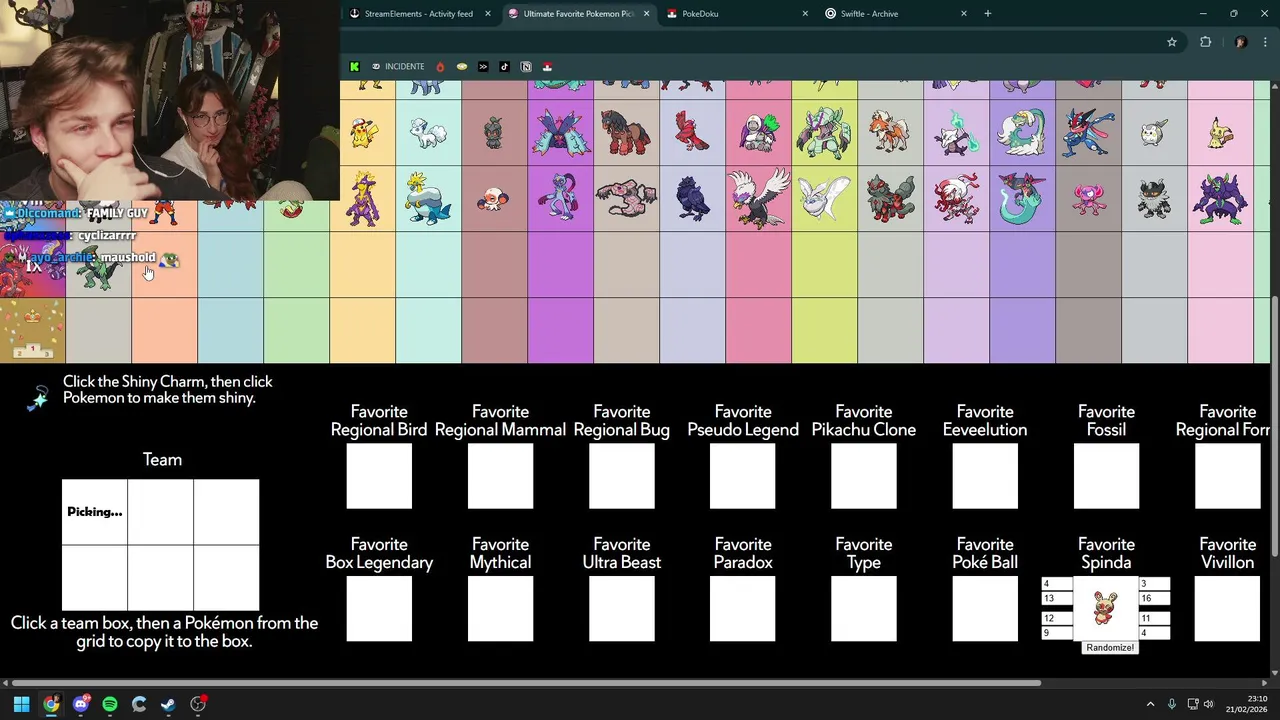Select Mudsdale from the grid
Screen dimensions: 1280x720
(x=626, y=132)
